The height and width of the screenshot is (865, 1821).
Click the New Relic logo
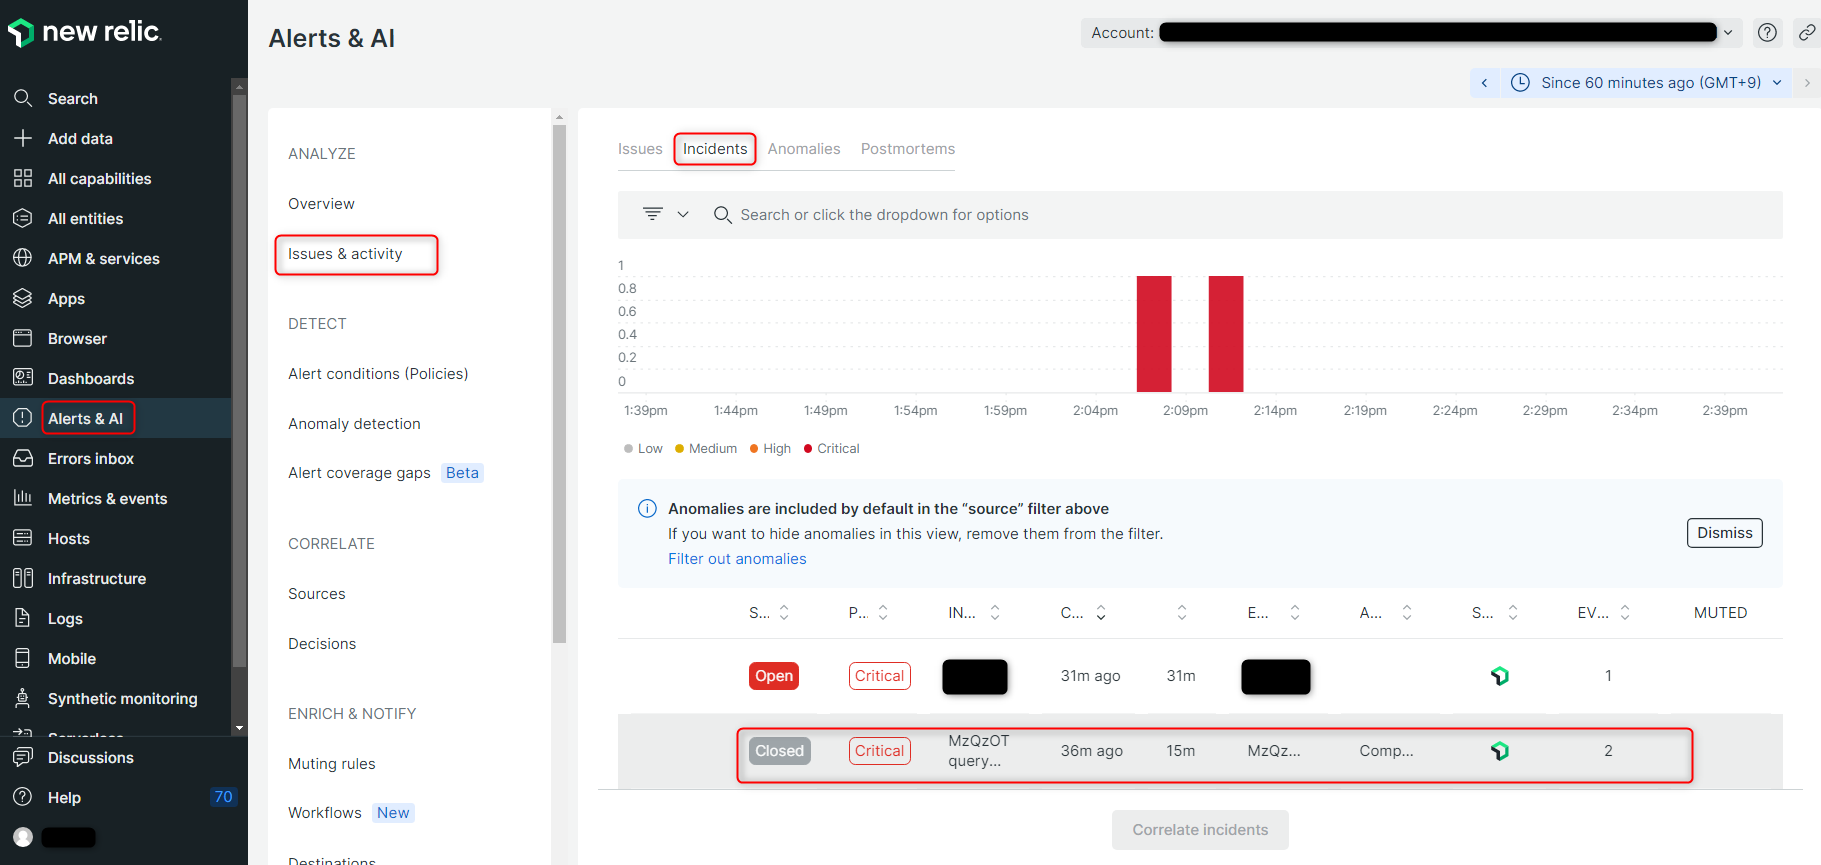point(84,32)
